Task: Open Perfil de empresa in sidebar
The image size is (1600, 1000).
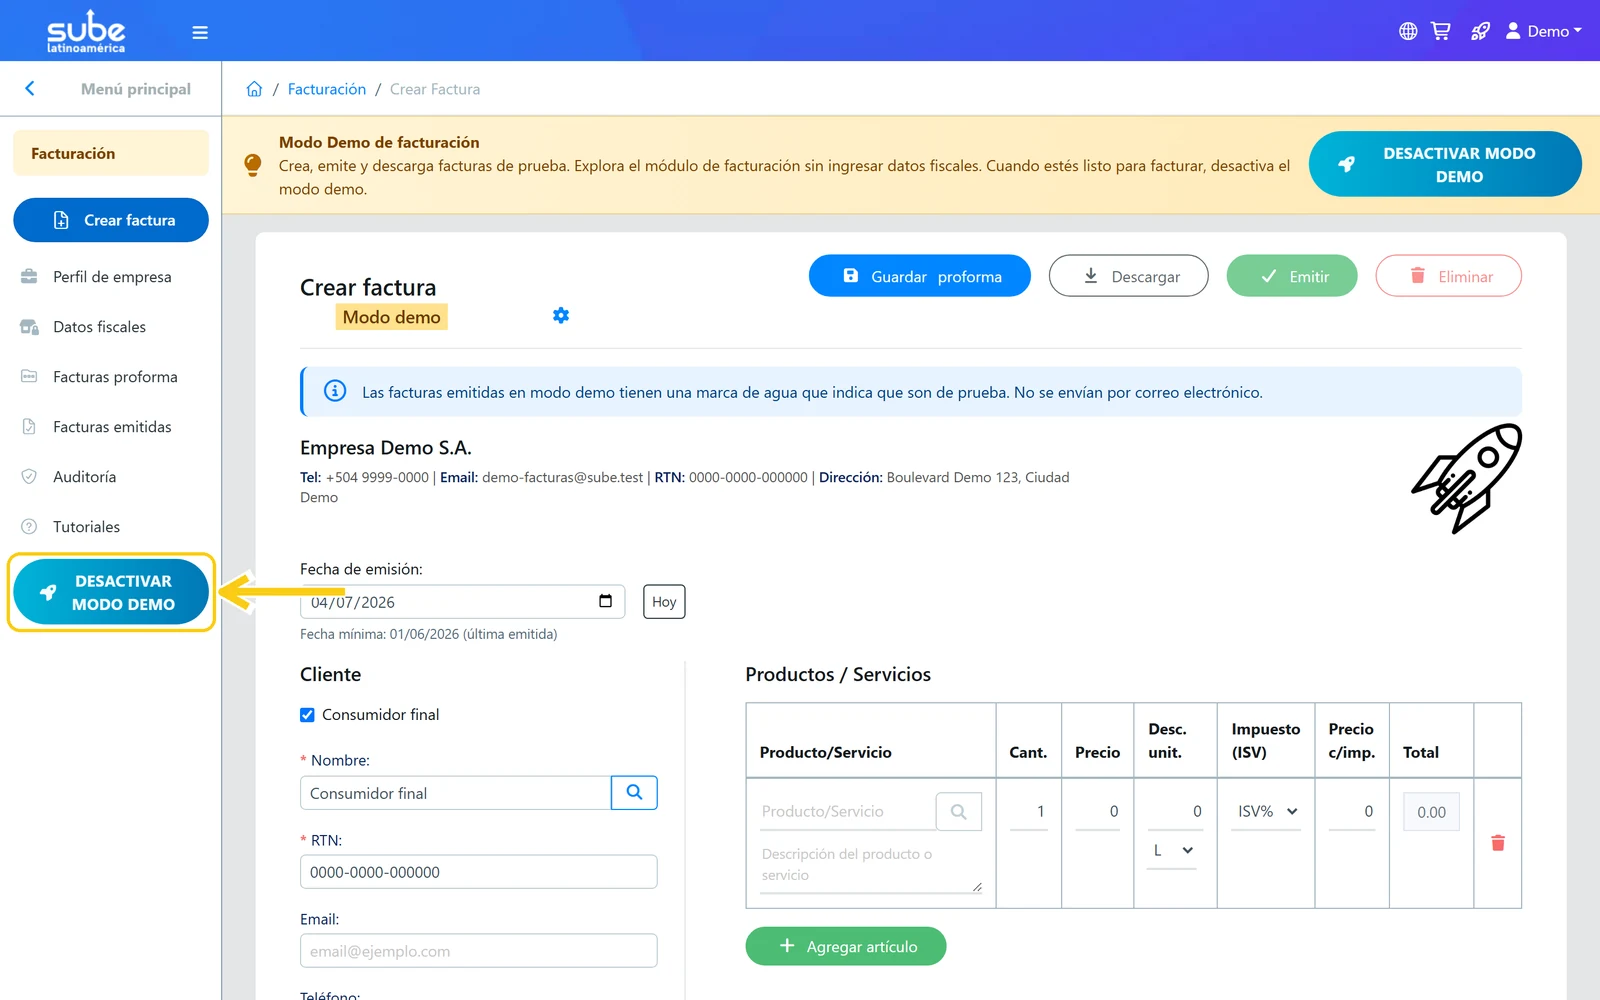Action: pos(111,277)
